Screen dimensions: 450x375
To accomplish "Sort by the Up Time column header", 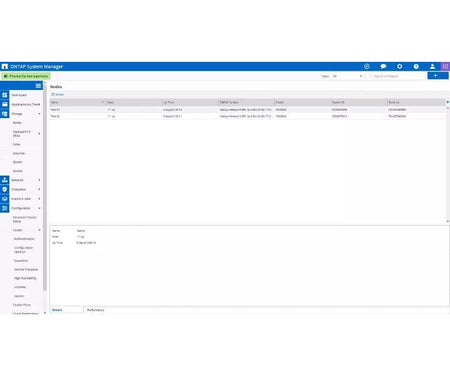I will point(190,102).
